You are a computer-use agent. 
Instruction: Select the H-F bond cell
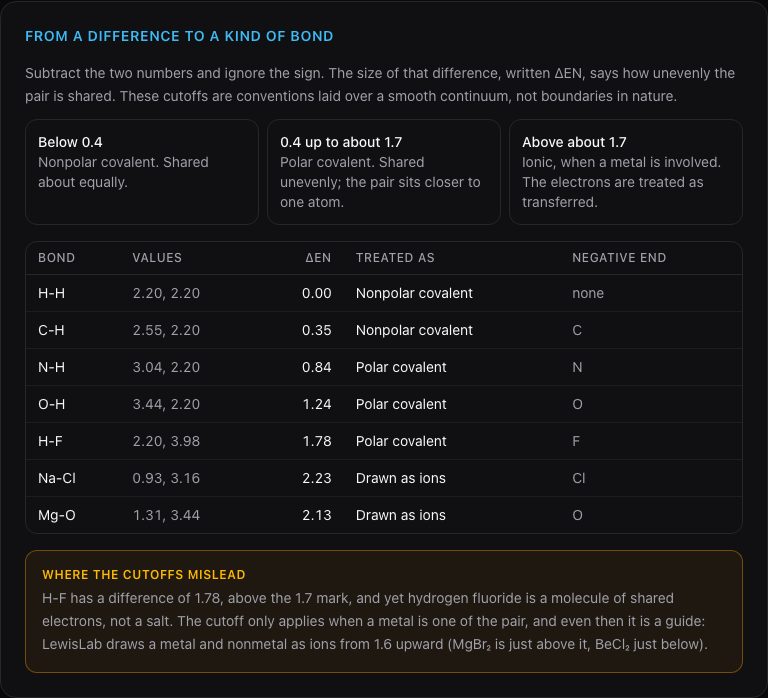[x=50, y=441]
